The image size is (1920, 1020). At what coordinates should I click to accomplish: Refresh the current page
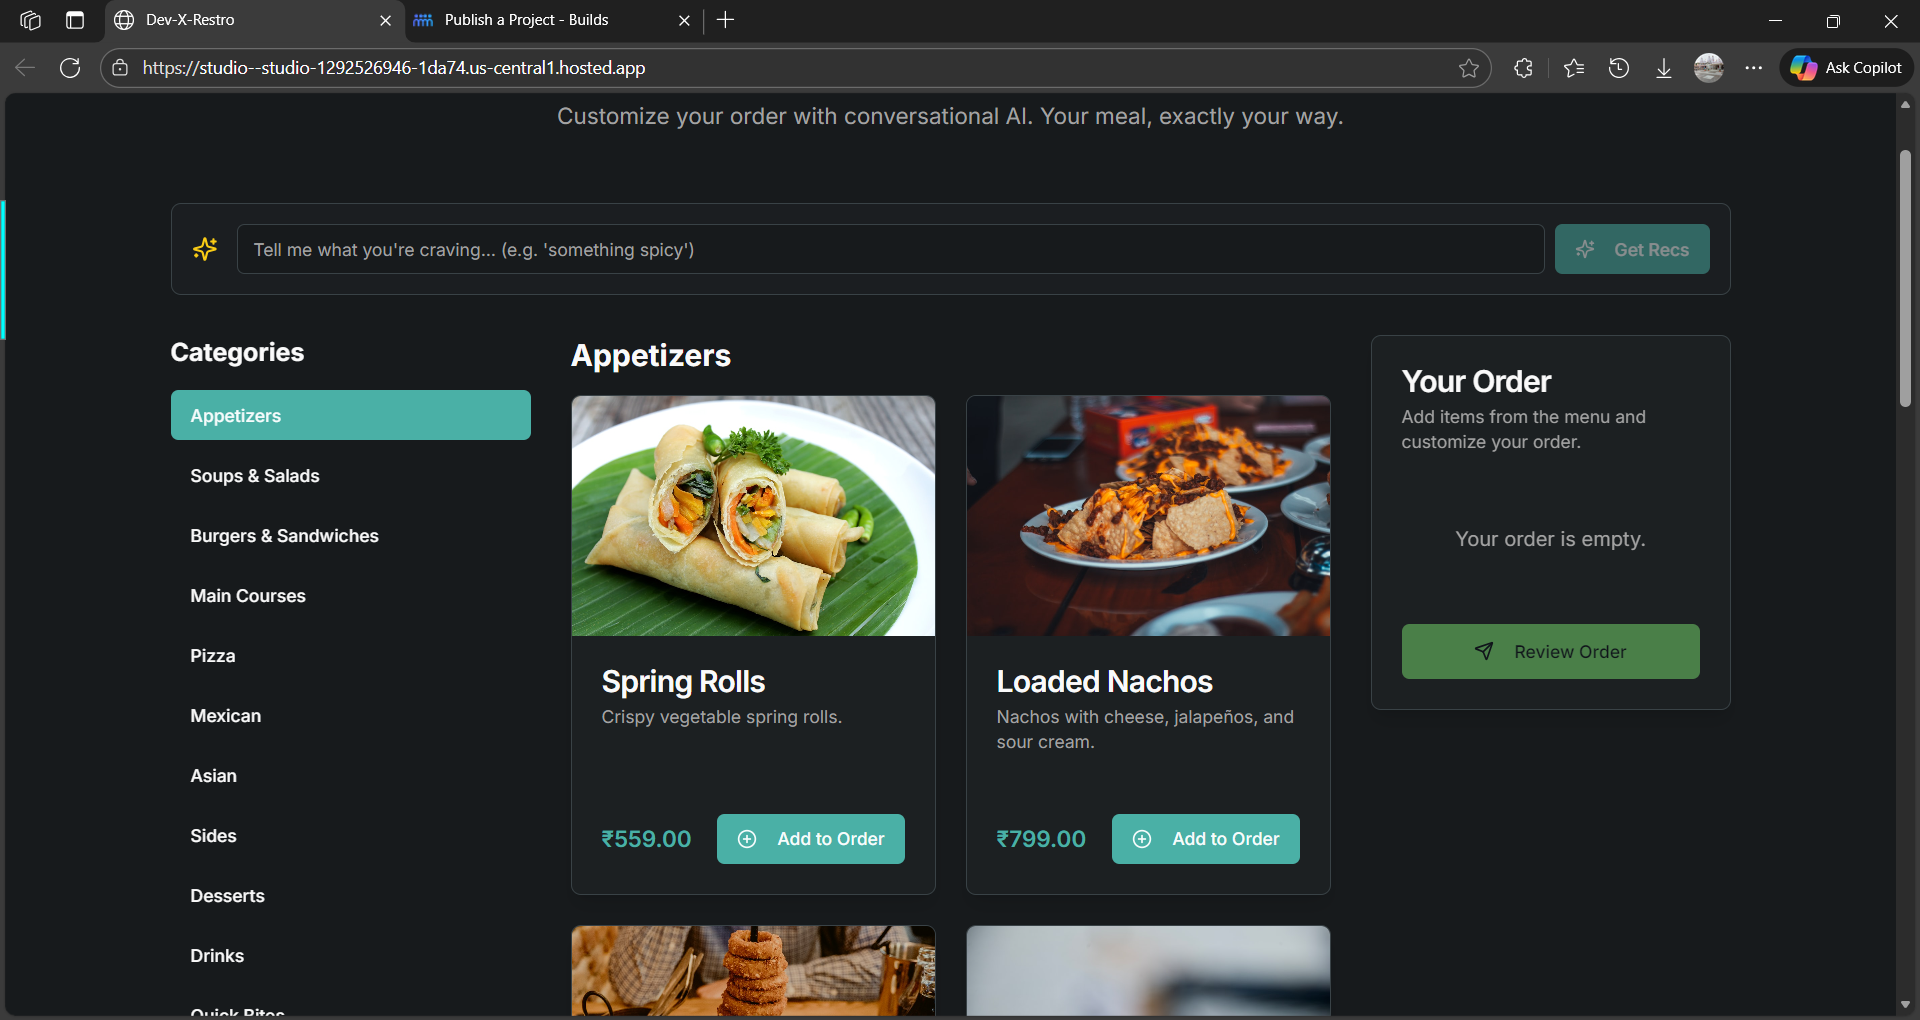point(70,68)
